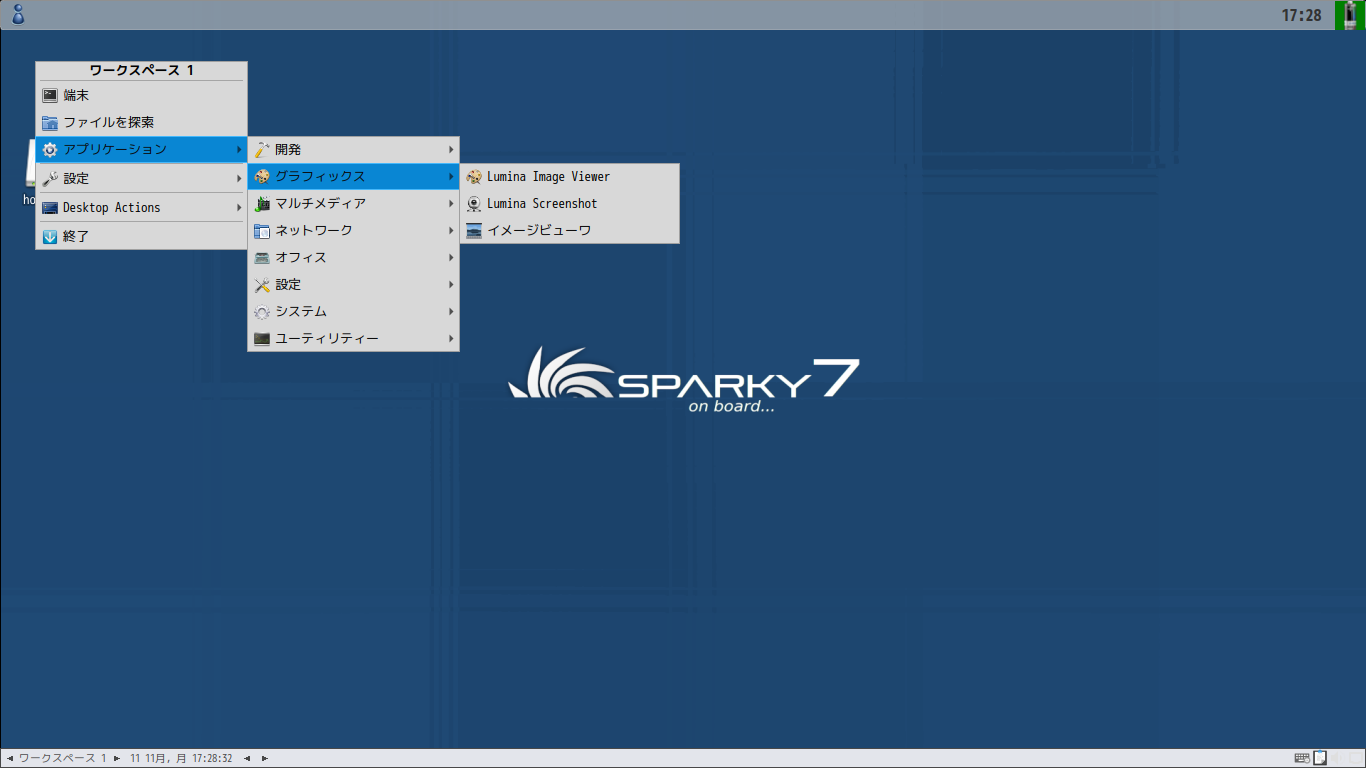Expand the マルチメディア submenu arrow
Screen dimensions: 1366x768
tap(451, 204)
